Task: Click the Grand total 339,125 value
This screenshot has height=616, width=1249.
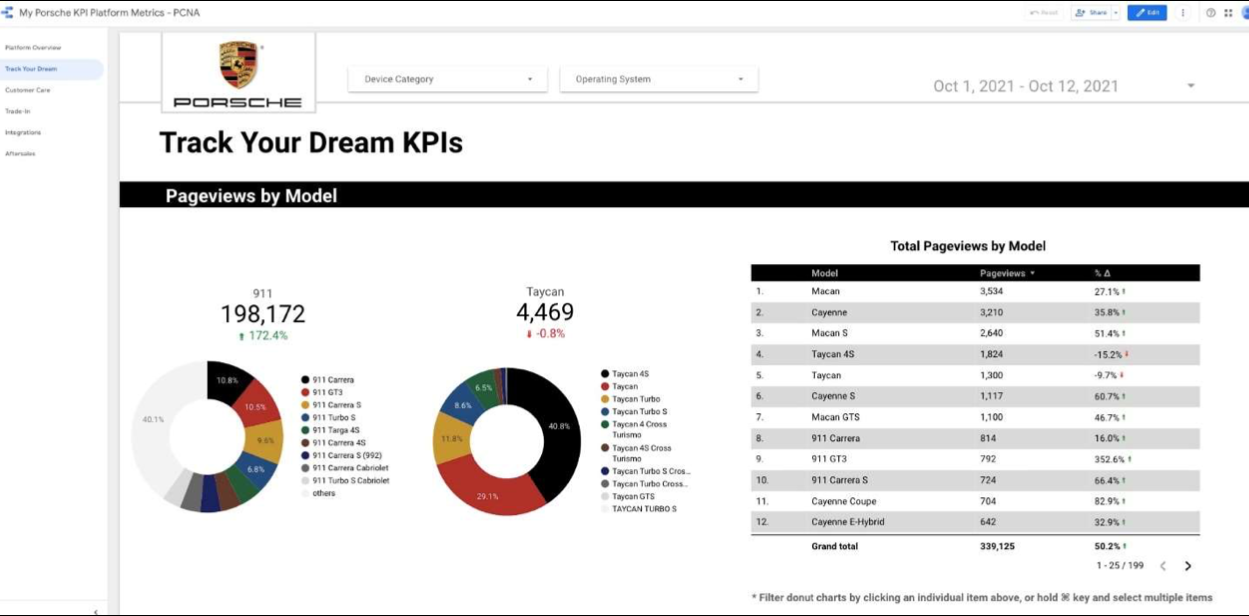Action: pyautogui.click(x=996, y=546)
